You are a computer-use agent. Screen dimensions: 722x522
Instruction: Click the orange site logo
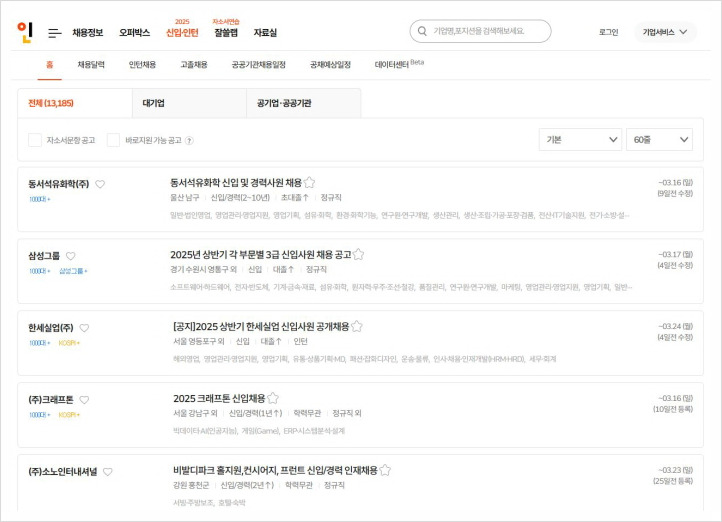tap(25, 32)
